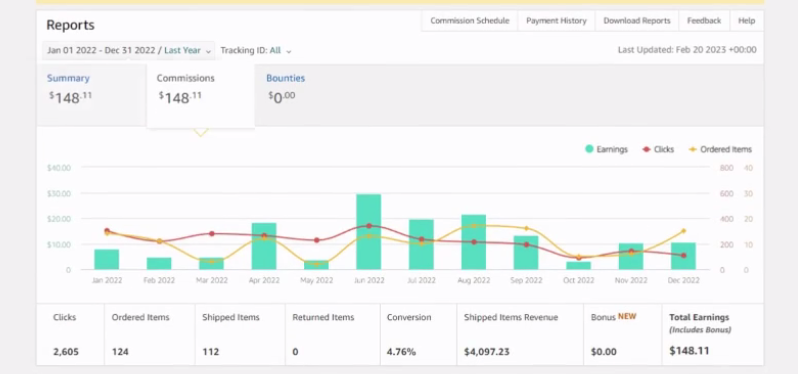Toggle the Ordered Items legend yellow marker
Viewport: 798px width, 374px height.
[x=693, y=150]
